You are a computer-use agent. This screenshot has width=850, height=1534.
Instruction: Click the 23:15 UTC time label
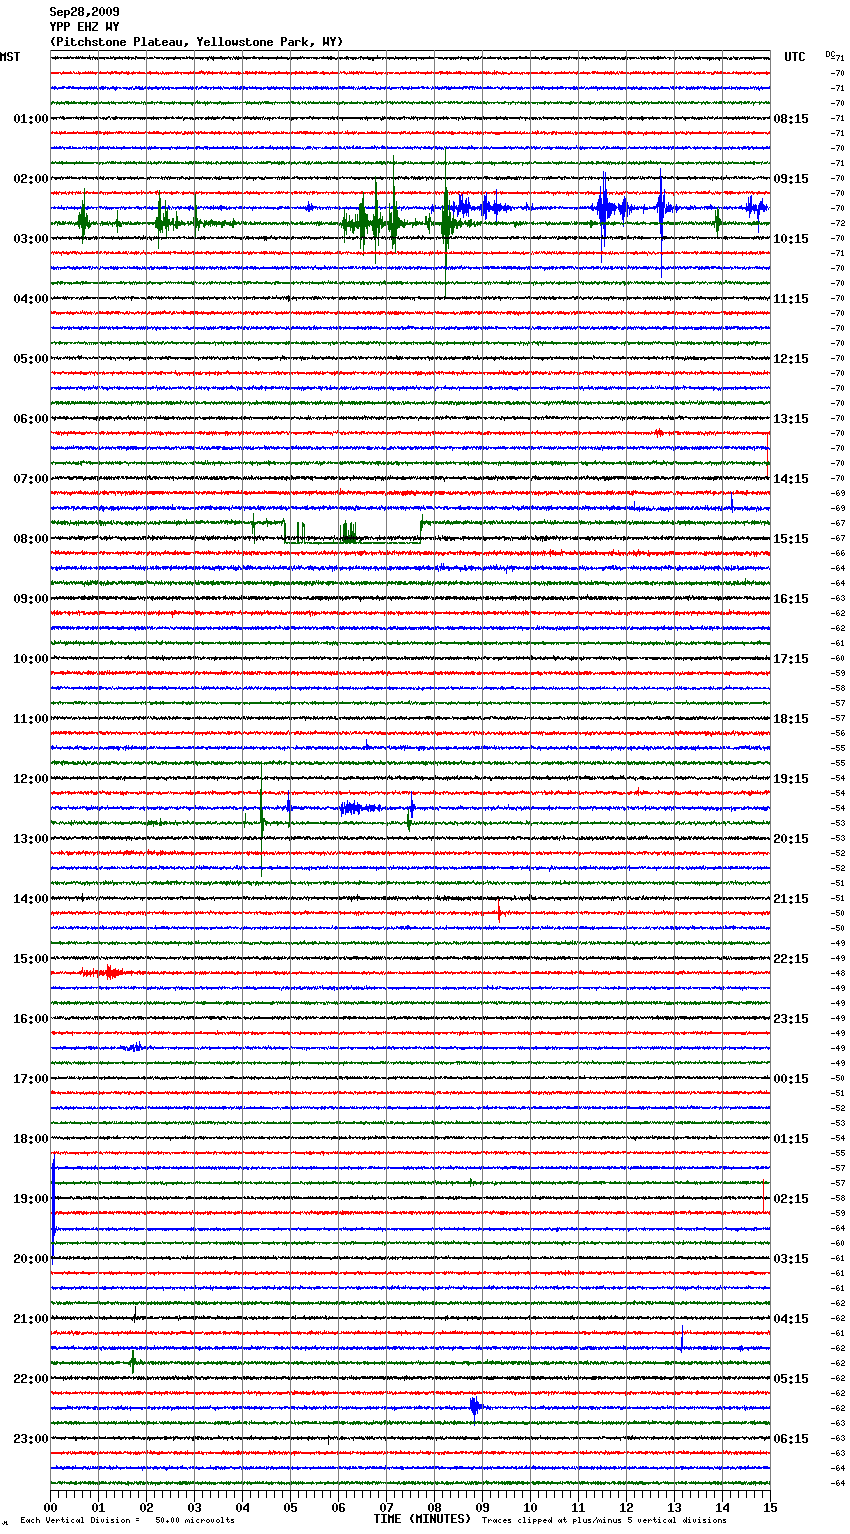coord(791,1019)
